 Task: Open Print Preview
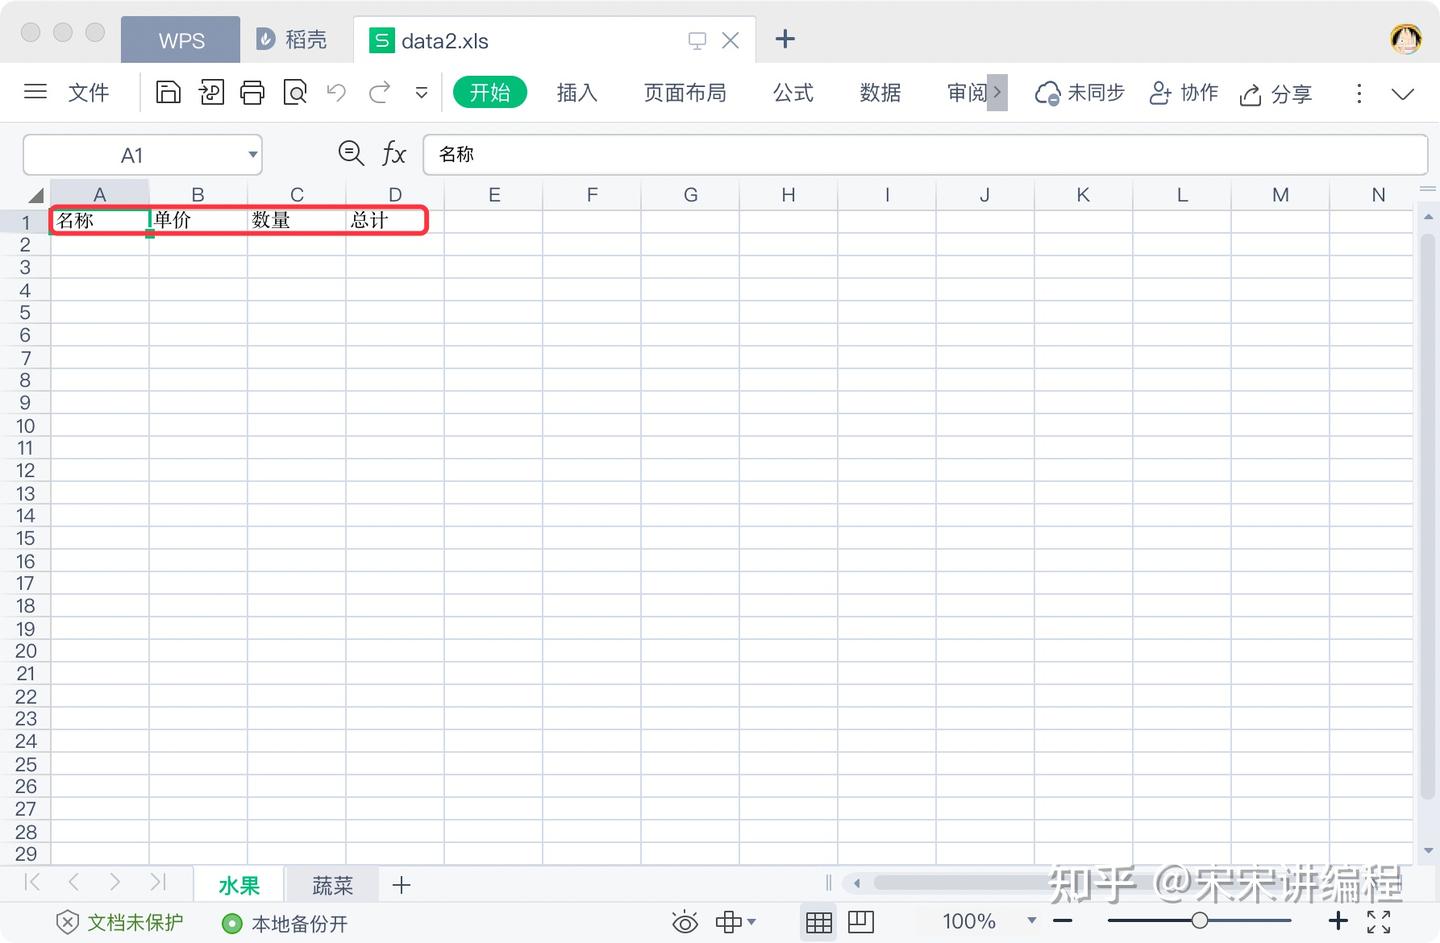pyautogui.click(x=295, y=92)
